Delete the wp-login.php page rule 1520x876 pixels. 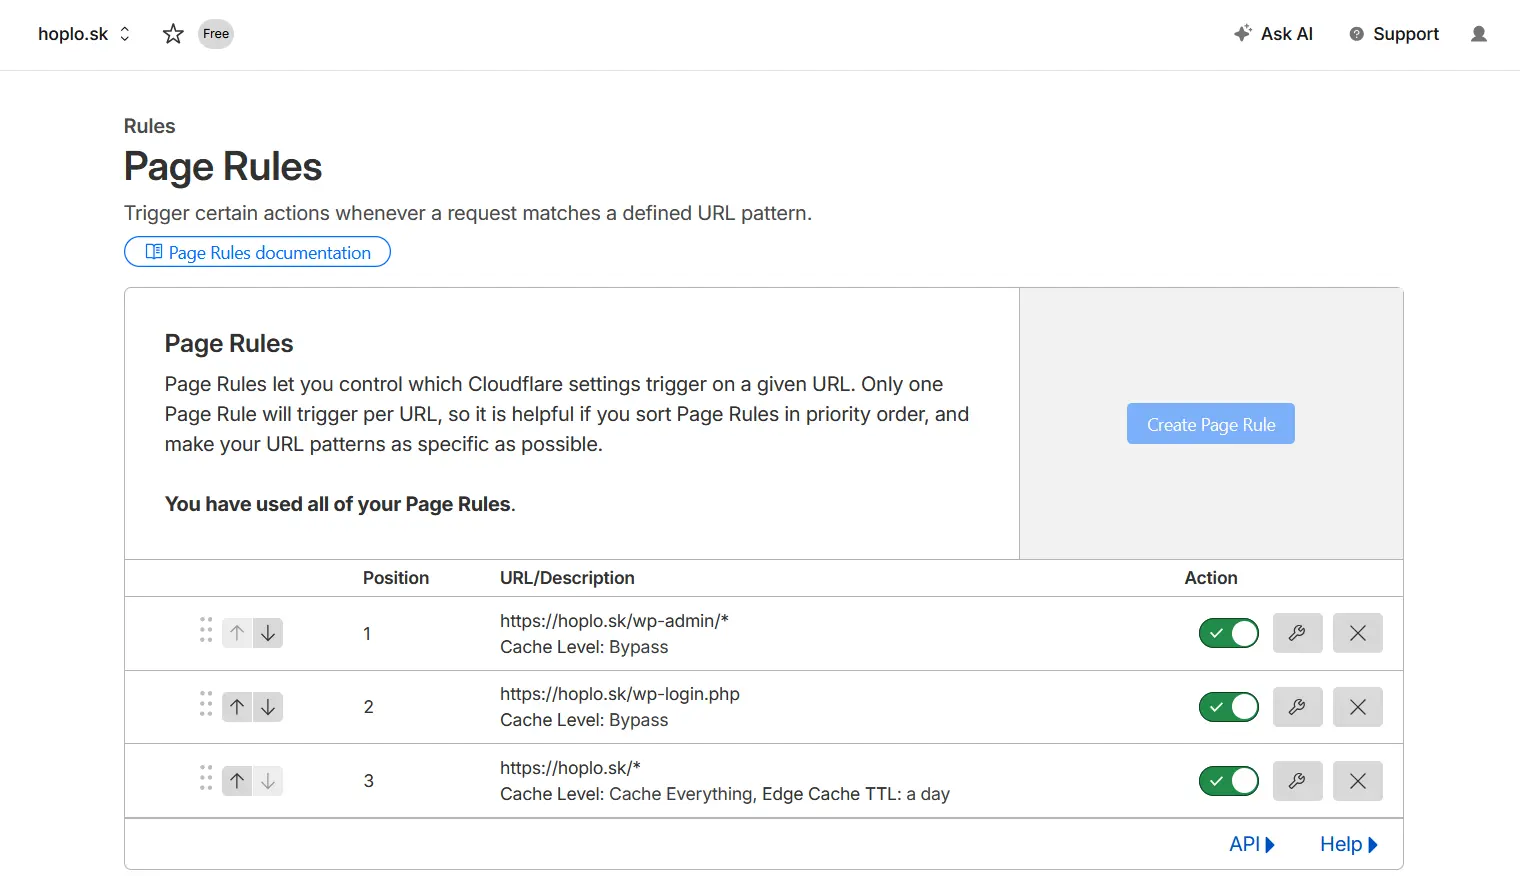click(1357, 706)
